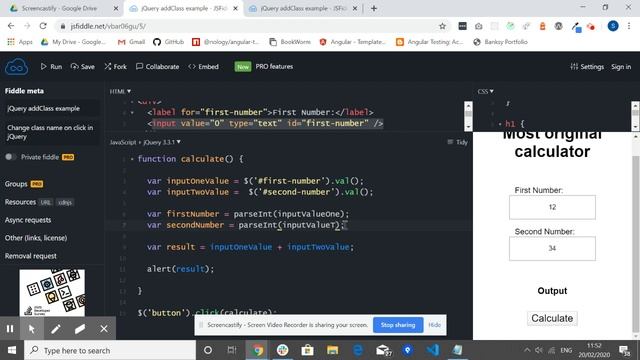Click the JSFiddle cloud logo

coord(16,67)
